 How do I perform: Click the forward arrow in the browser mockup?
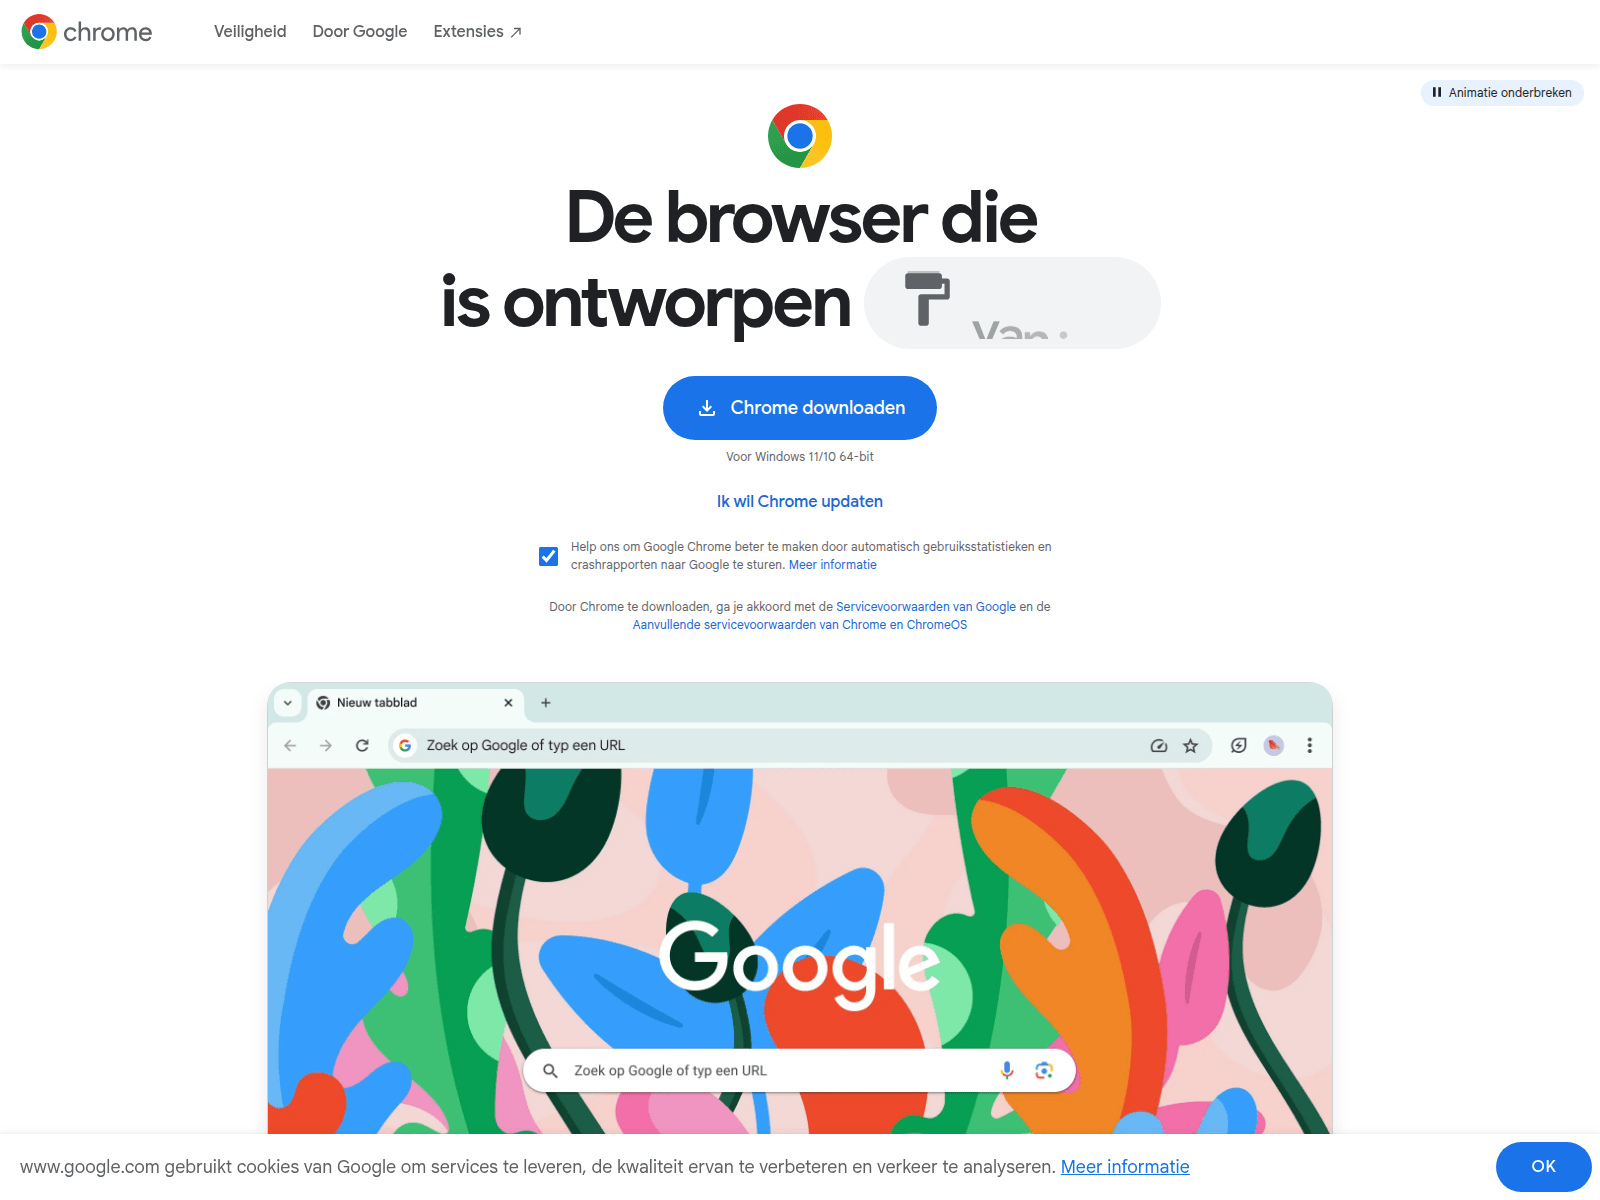326,746
